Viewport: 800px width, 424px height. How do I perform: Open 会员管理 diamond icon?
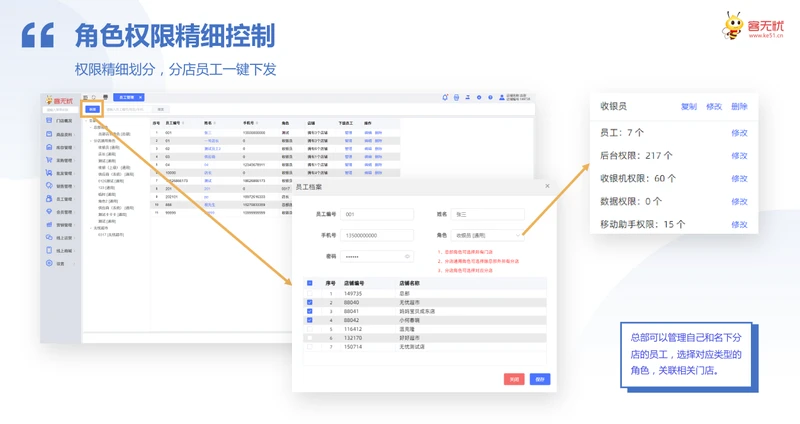[x=49, y=212]
